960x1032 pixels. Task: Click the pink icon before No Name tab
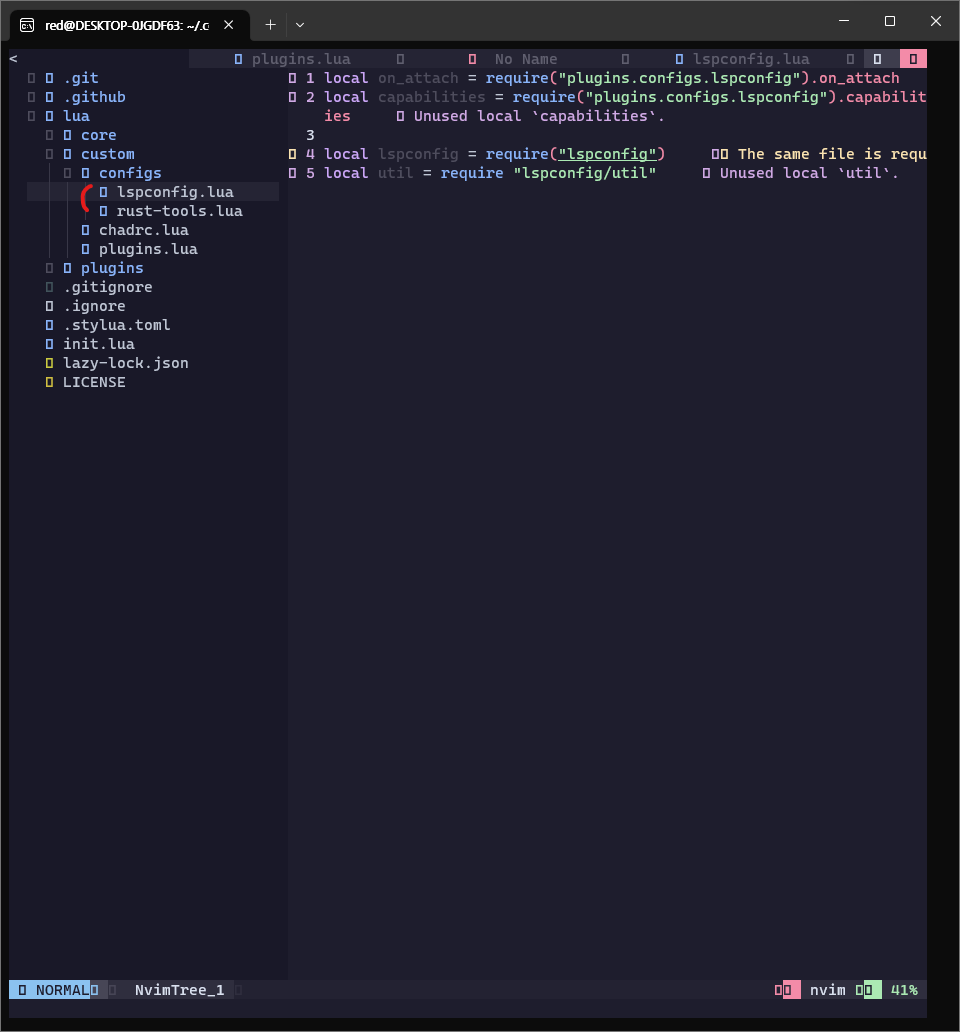472,59
